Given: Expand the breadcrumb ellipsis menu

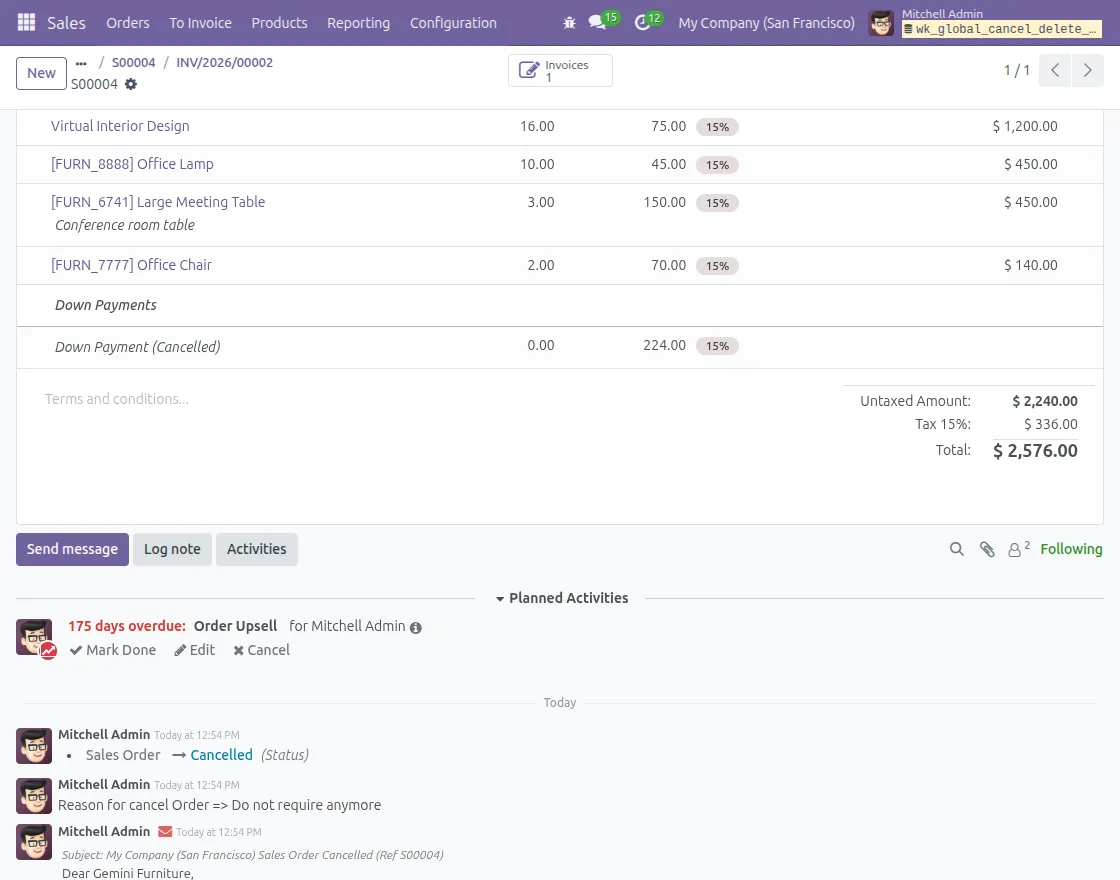Looking at the screenshot, I should click(x=82, y=63).
